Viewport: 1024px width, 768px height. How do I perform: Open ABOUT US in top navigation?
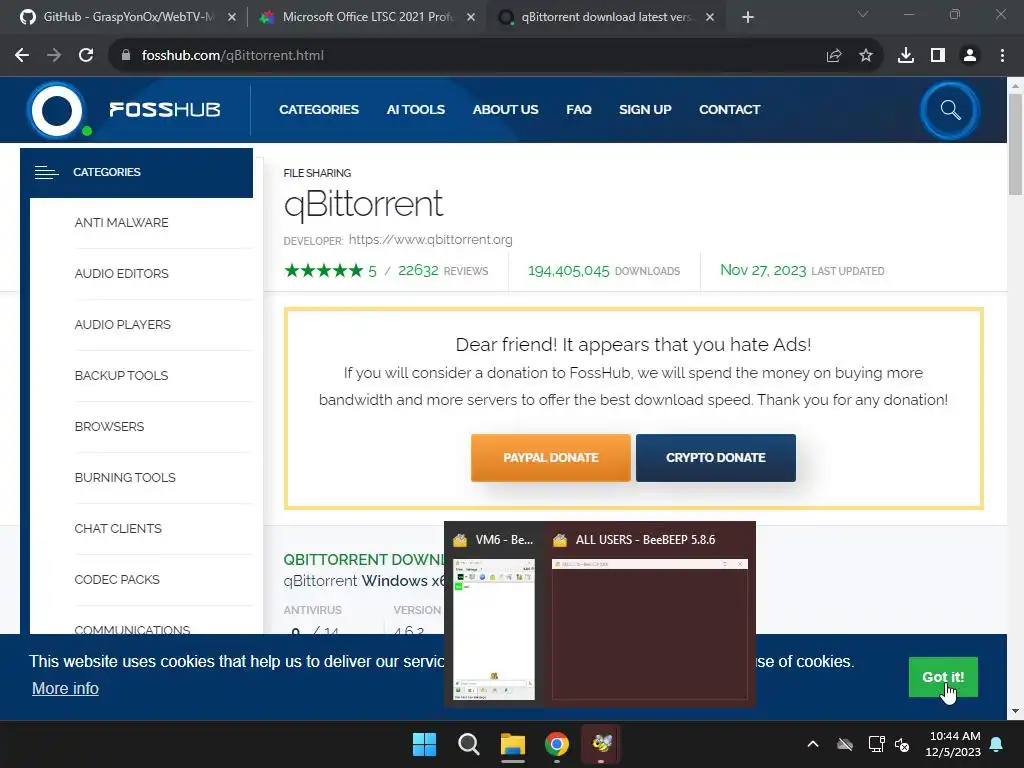tap(505, 110)
